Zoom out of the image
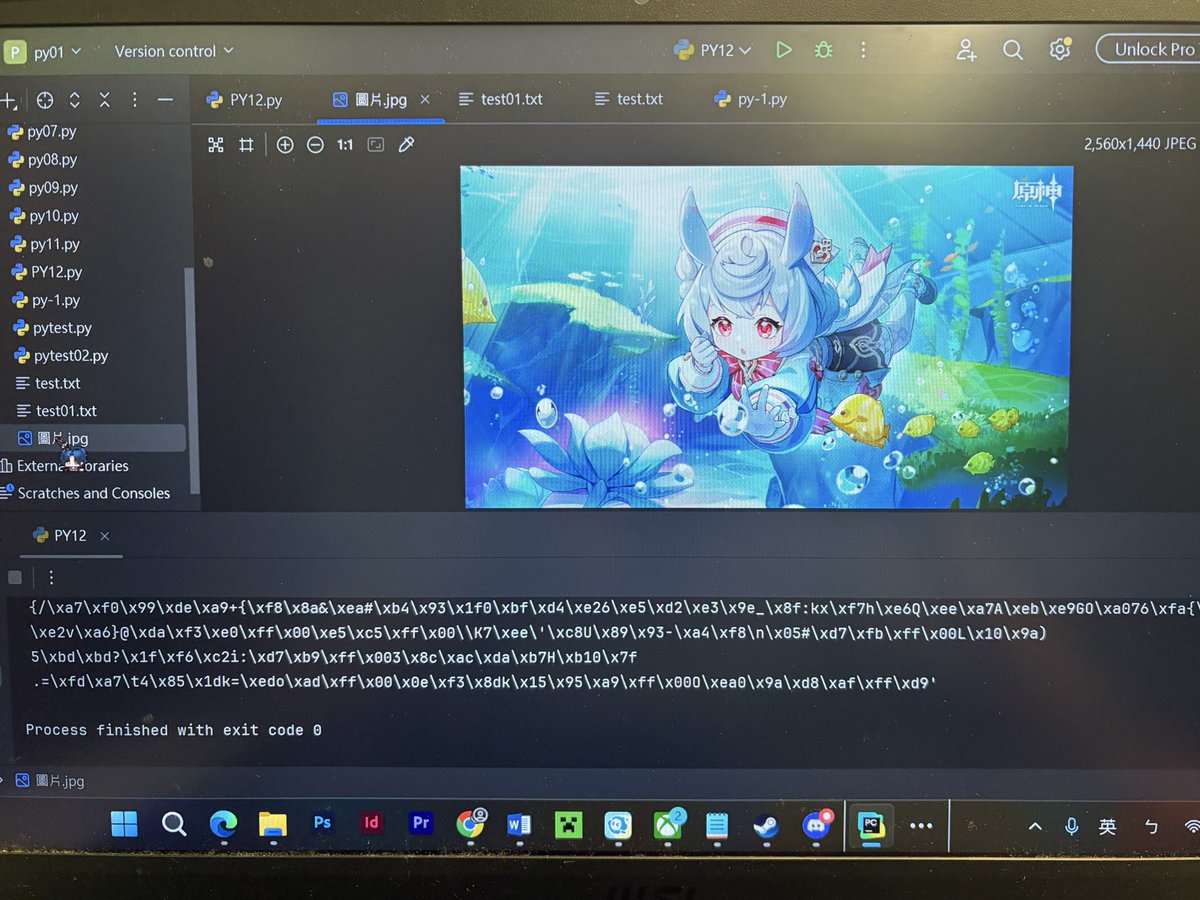The height and width of the screenshot is (900, 1200). pyautogui.click(x=315, y=145)
